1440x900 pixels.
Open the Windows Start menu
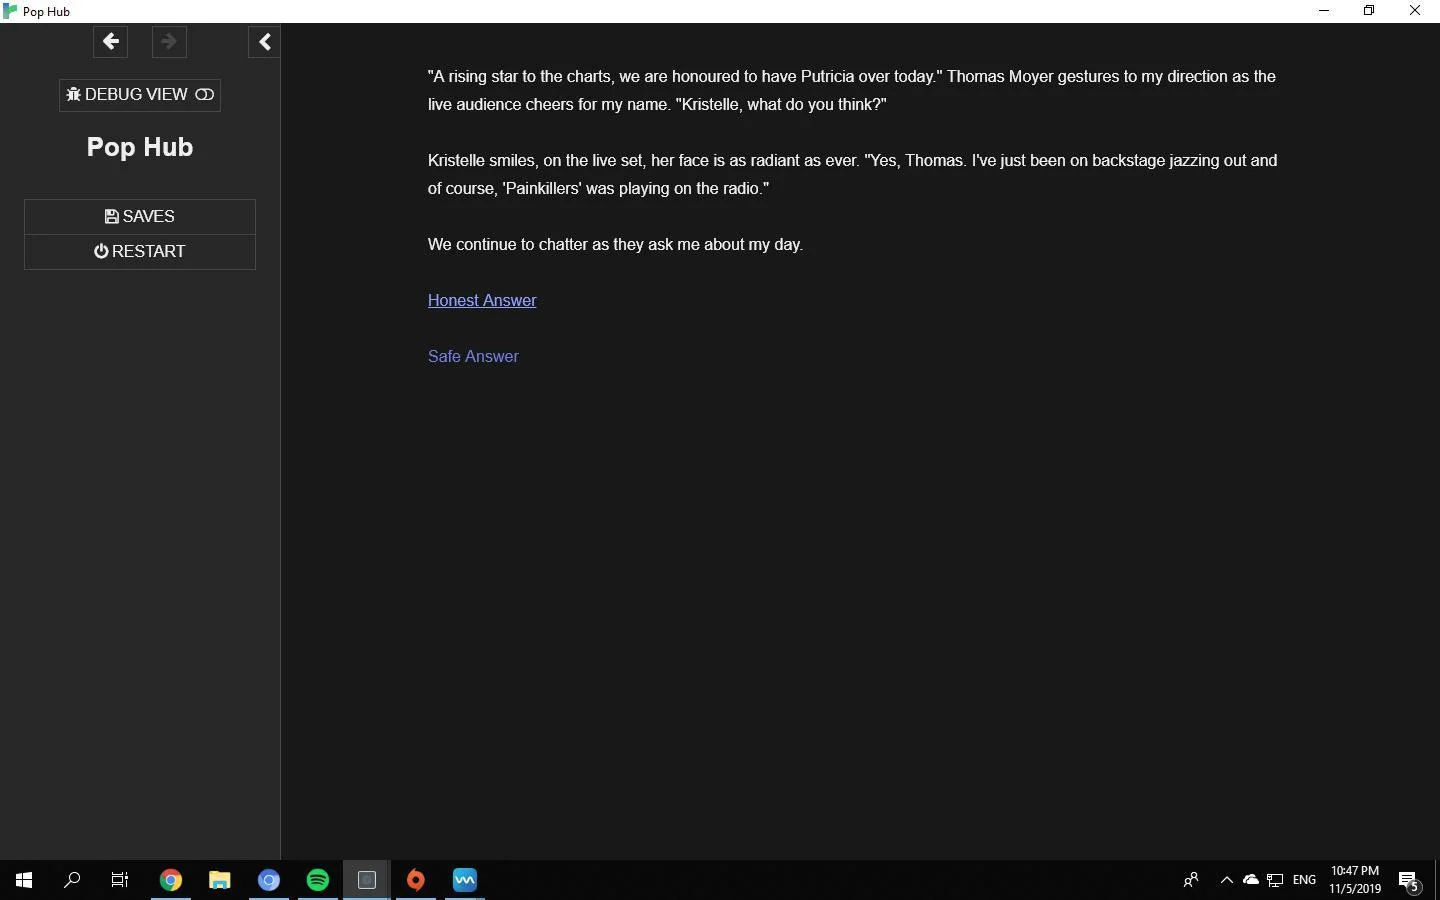click(24, 880)
